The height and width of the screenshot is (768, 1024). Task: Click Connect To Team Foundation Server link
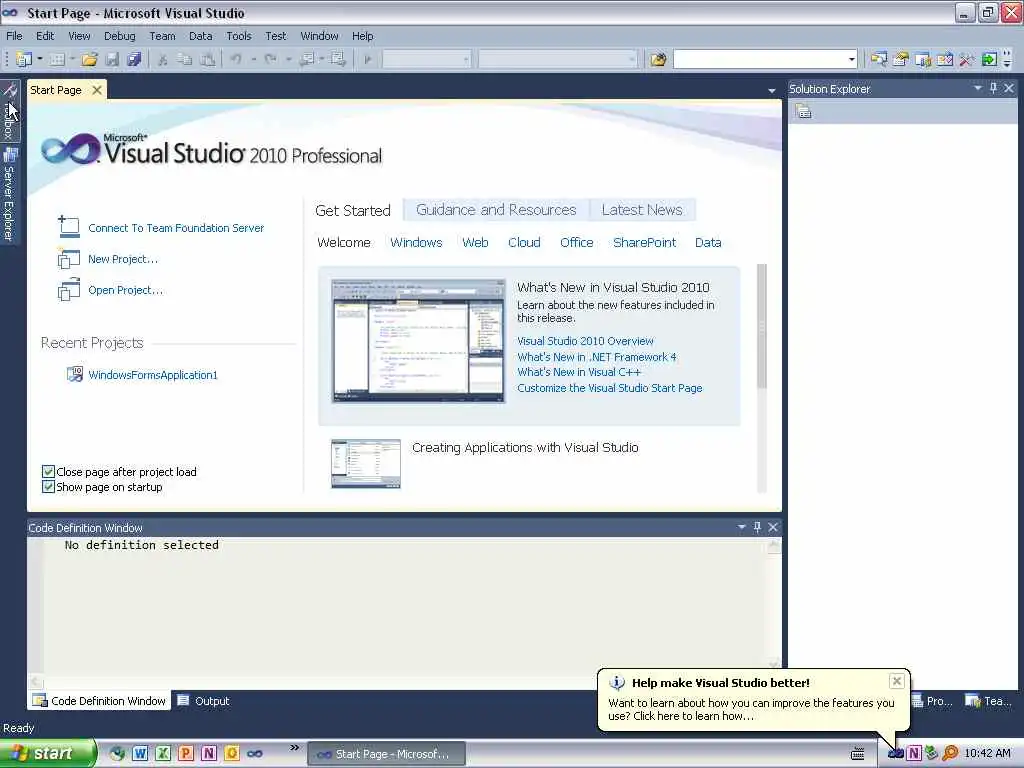point(176,228)
